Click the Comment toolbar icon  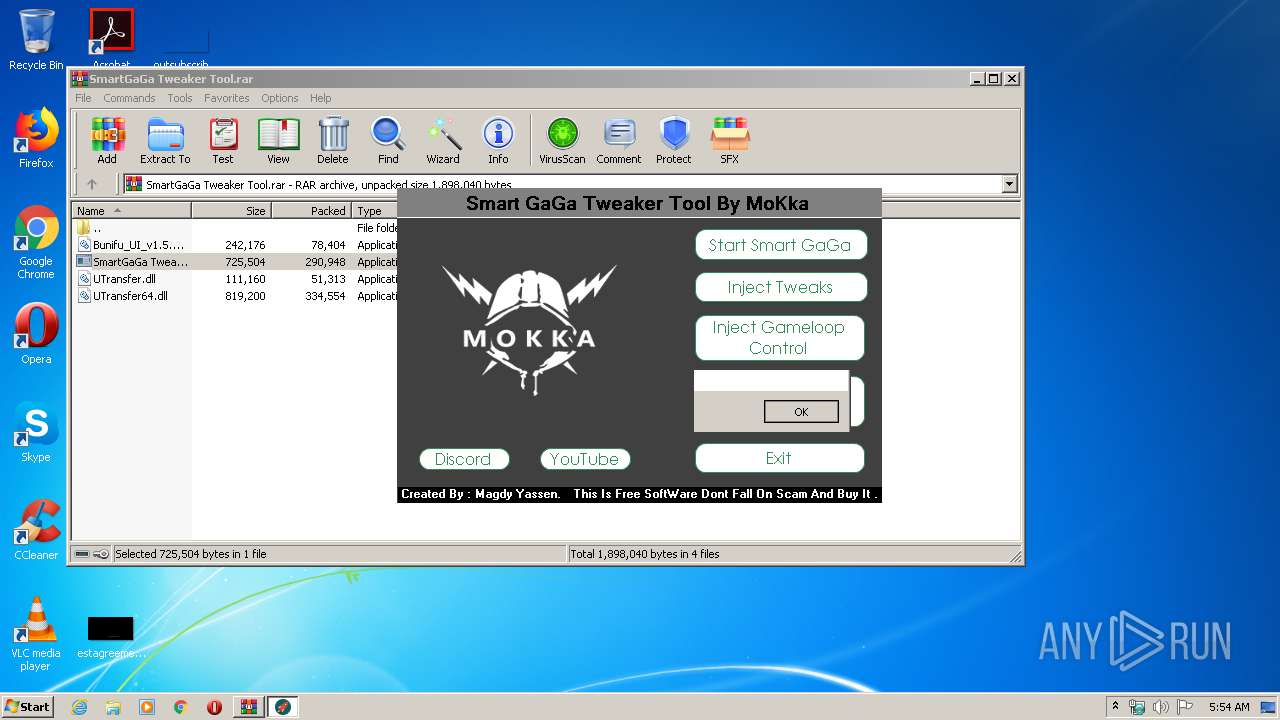click(619, 140)
